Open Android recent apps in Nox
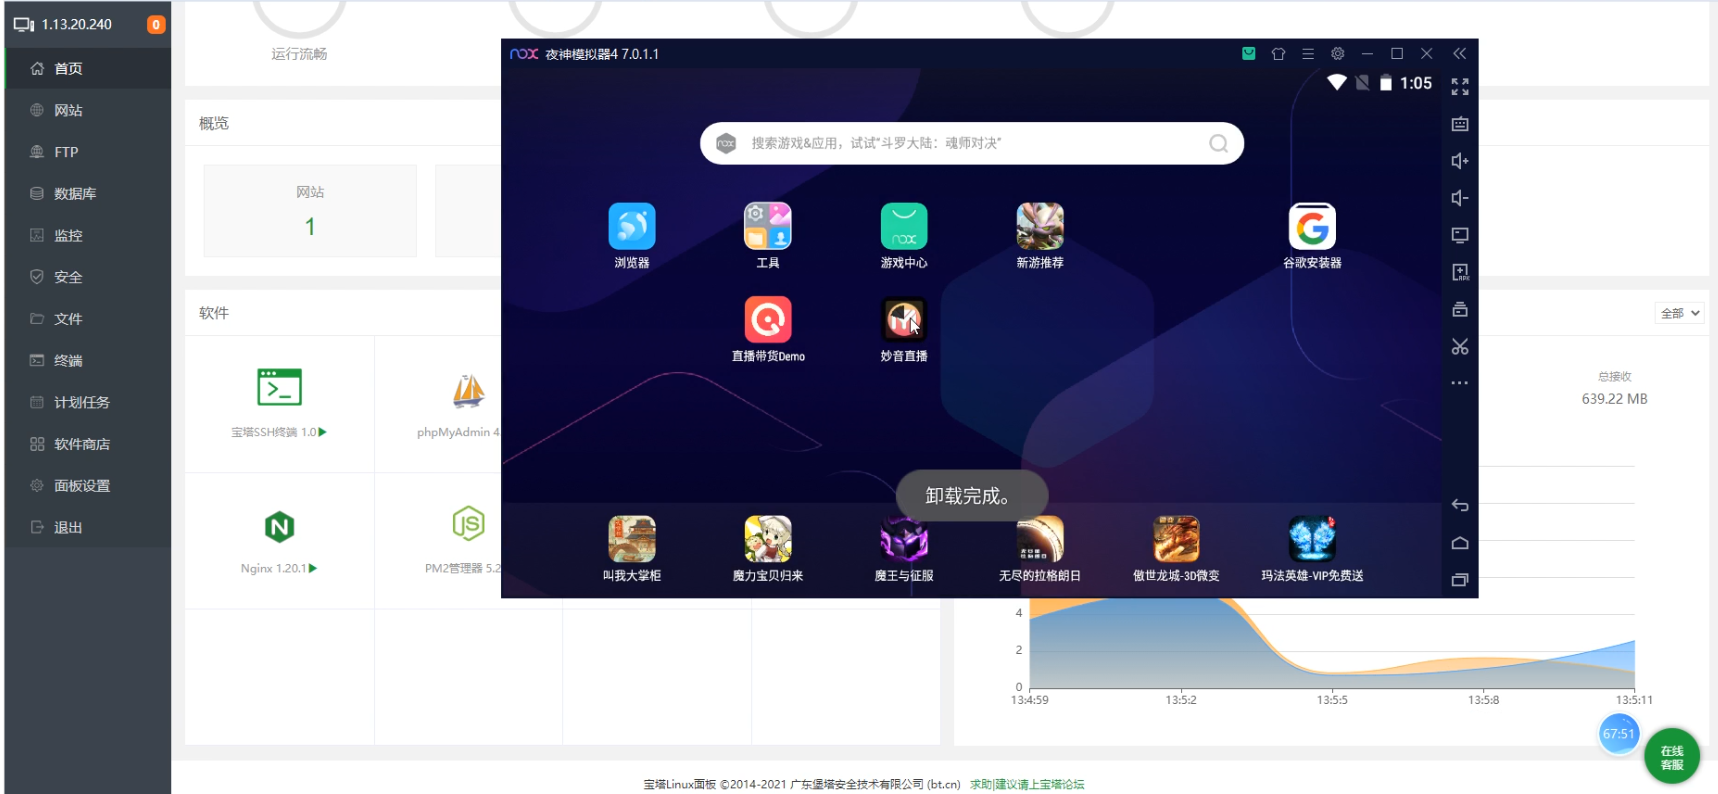This screenshot has width=1718, height=794. [x=1460, y=580]
